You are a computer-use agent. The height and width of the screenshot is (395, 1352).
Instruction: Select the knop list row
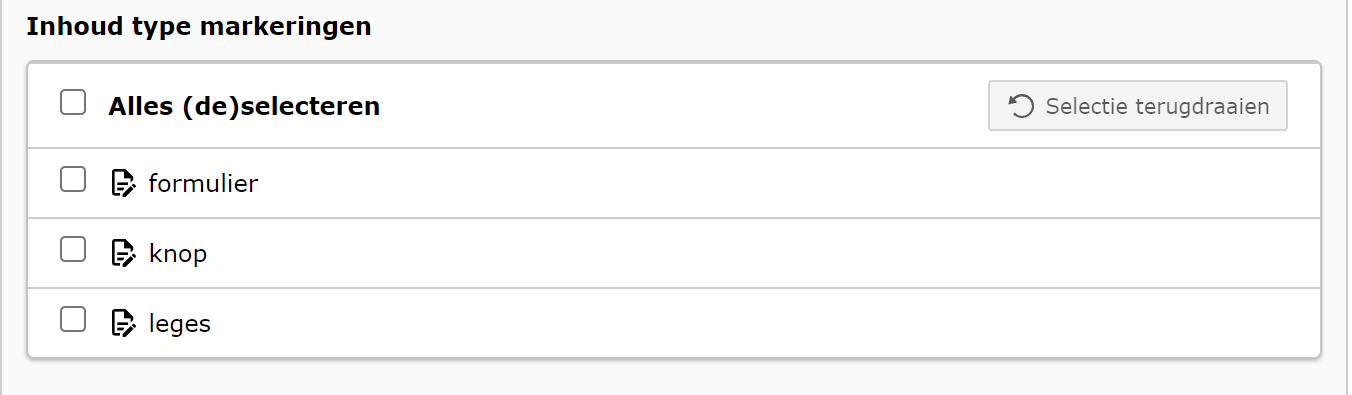(674, 253)
